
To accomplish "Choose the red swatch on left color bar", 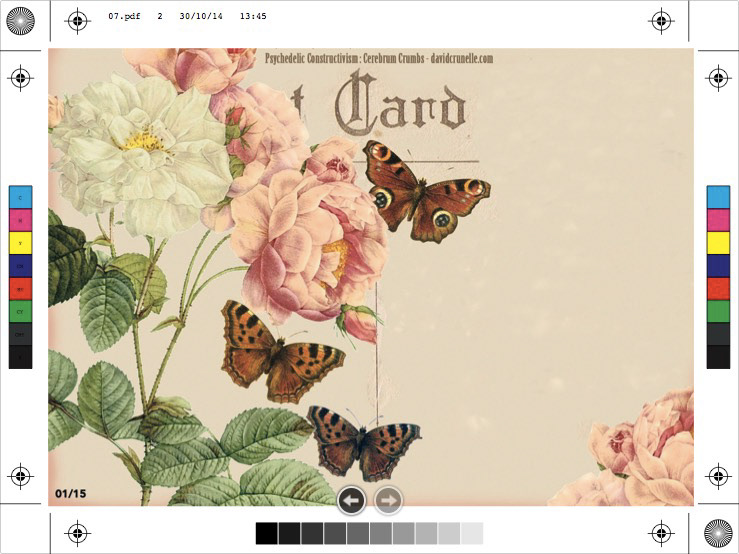I will click(x=20, y=288).
